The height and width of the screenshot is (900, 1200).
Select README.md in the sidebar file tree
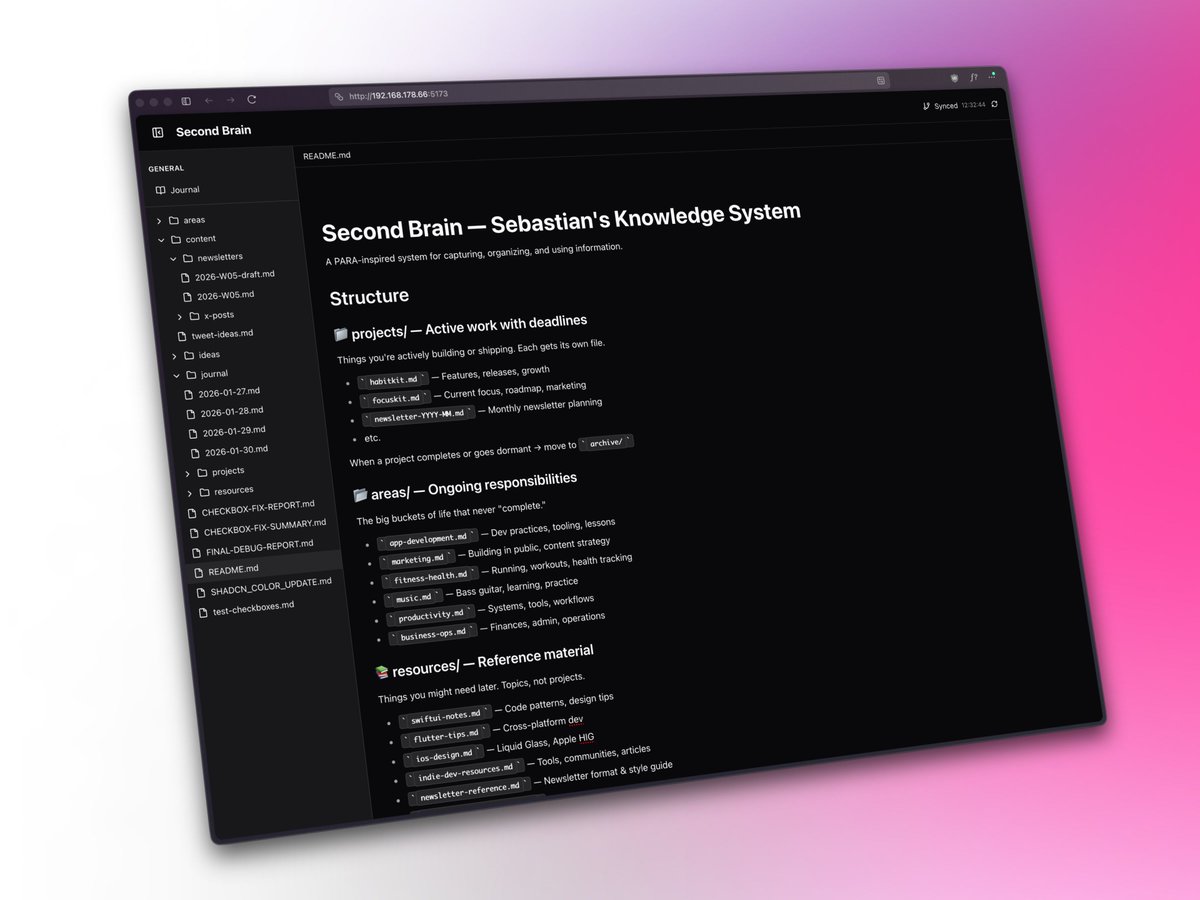pyautogui.click(x=267, y=570)
